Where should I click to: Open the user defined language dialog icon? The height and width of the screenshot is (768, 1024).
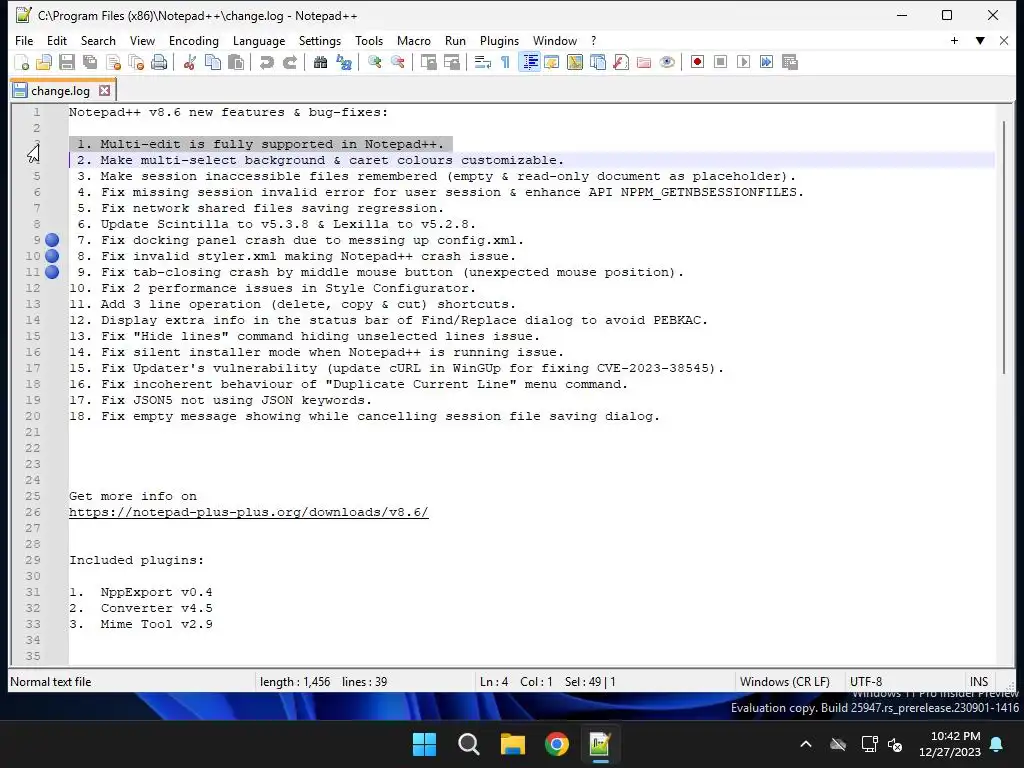coord(552,63)
